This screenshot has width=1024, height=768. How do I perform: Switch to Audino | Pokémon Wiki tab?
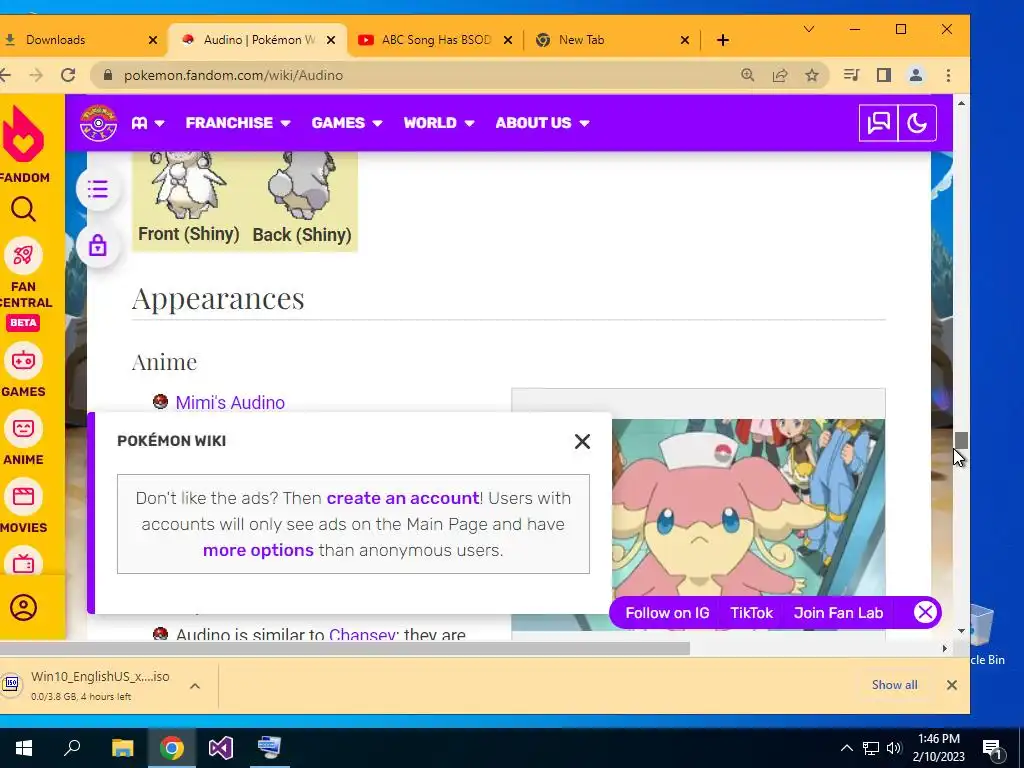pos(258,40)
